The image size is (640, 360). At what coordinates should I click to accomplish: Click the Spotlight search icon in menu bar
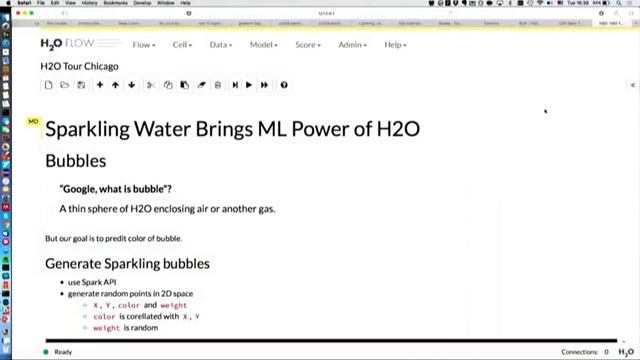pos(619,3)
